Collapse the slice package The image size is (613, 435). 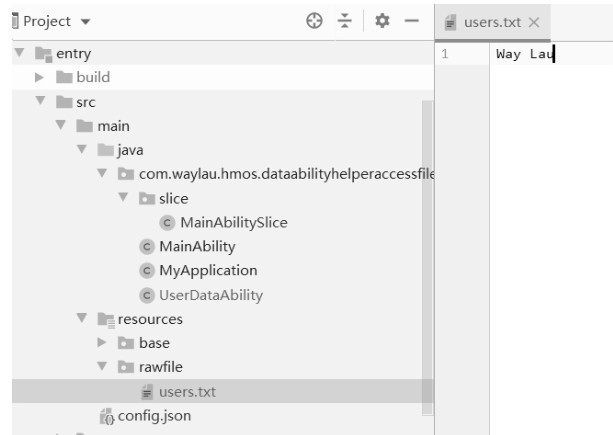pyautogui.click(x=123, y=198)
